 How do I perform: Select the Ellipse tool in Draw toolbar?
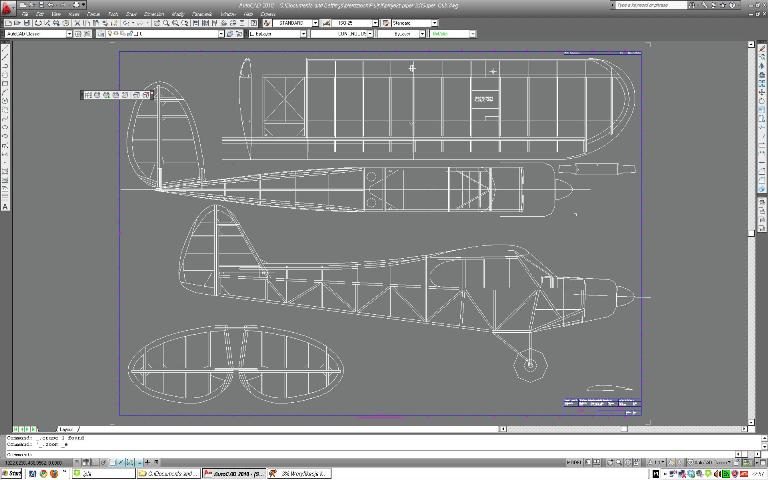pyautogui.click(x=5, y=128)
